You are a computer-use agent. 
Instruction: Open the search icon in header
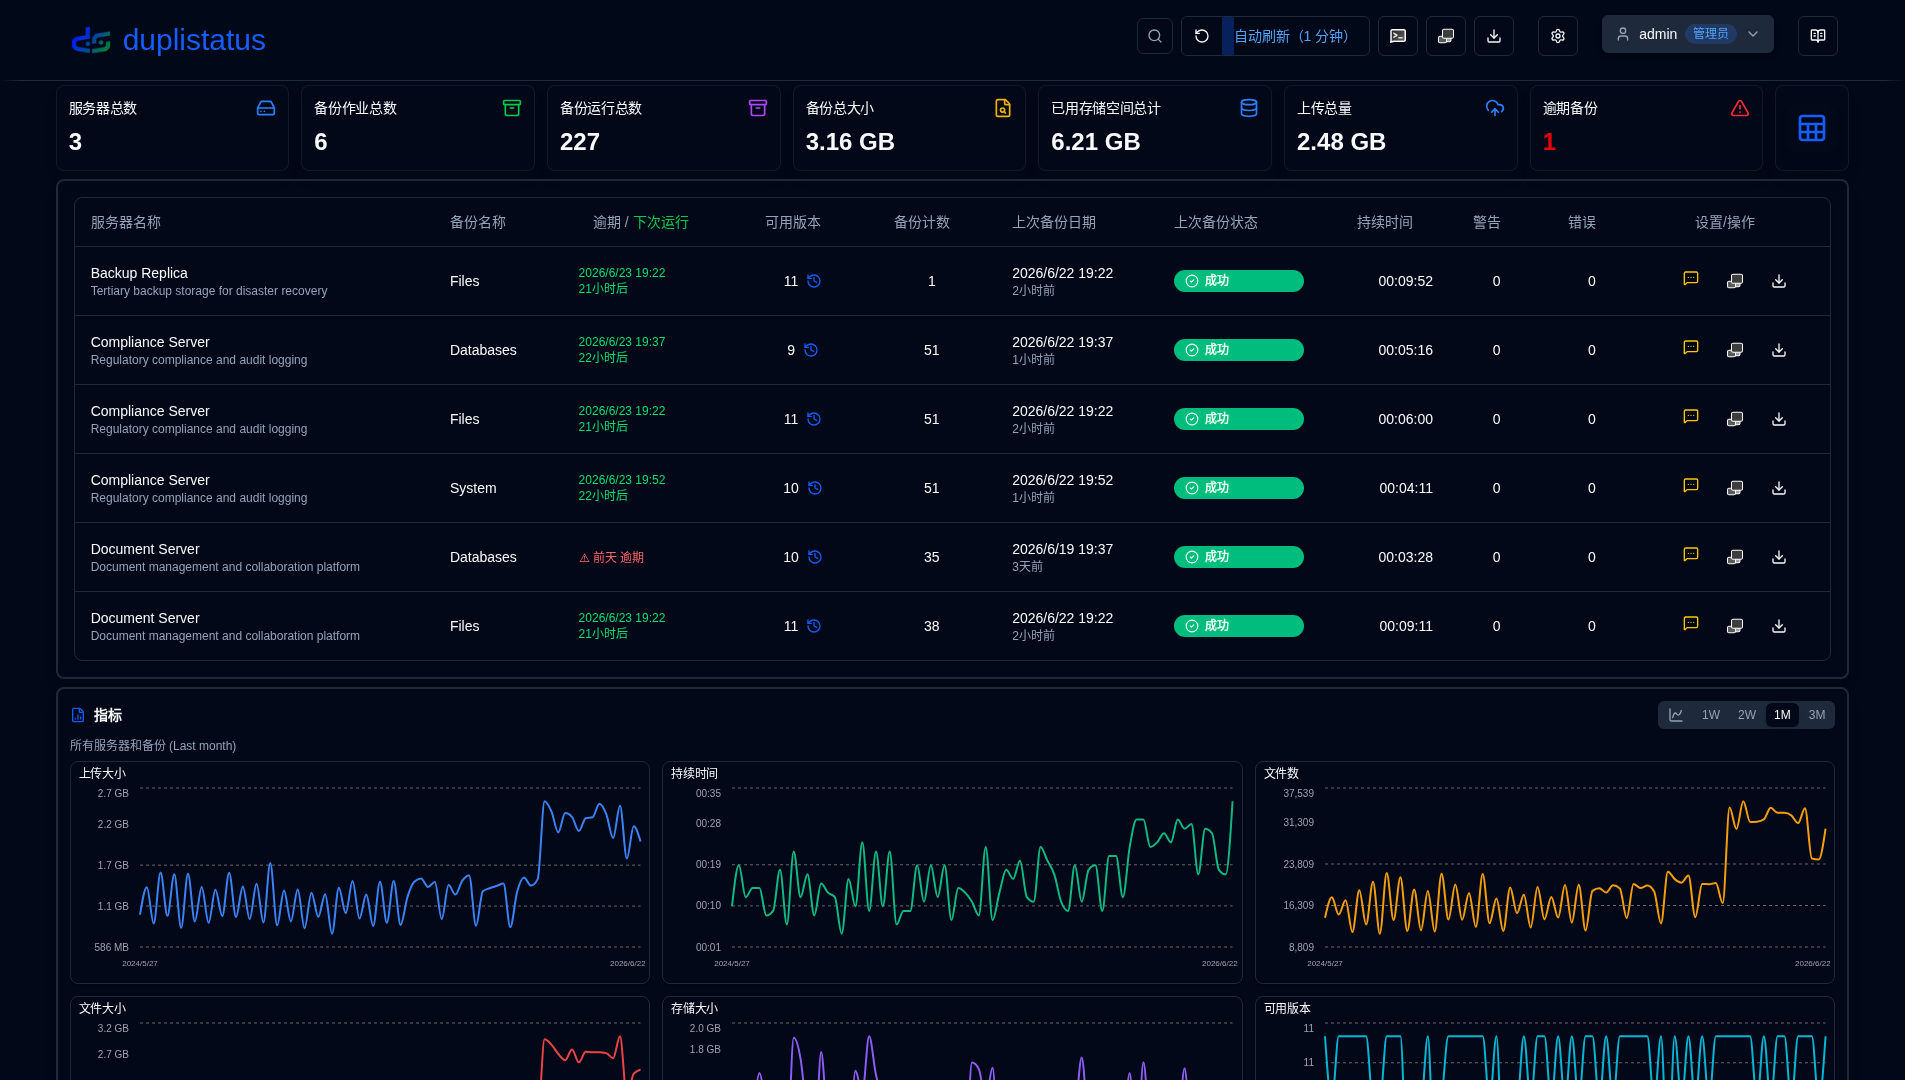(x=1155, y=36)
